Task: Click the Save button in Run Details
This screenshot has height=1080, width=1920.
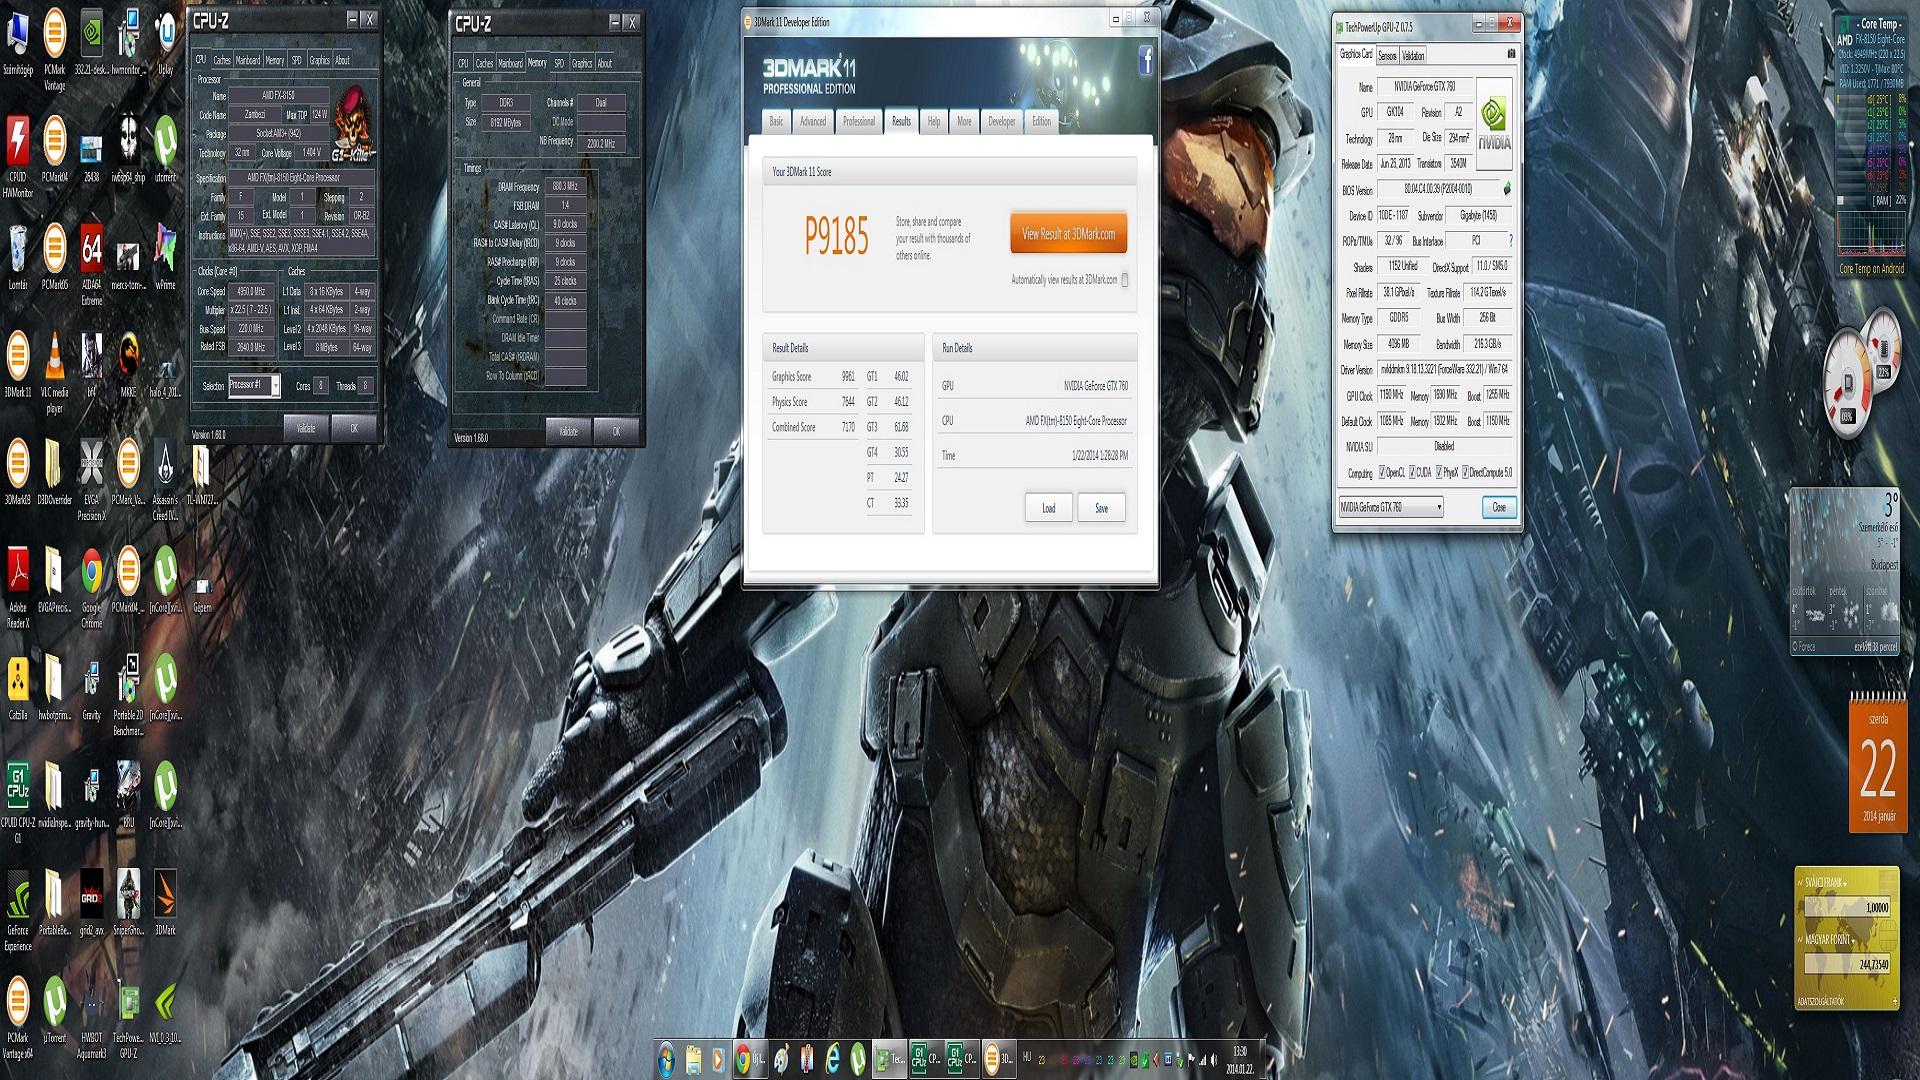Action: click(x=1100, y=508)
